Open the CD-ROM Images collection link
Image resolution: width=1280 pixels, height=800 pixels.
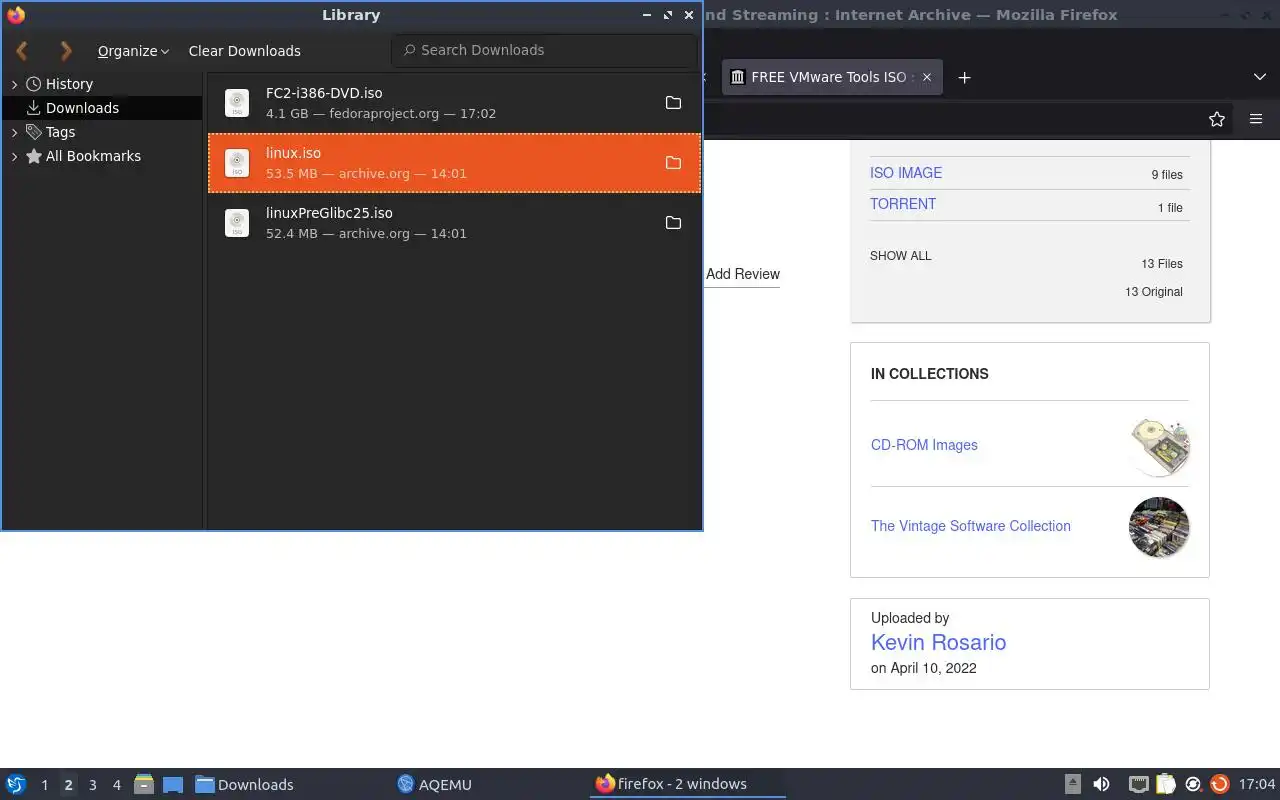pos(924,445)
